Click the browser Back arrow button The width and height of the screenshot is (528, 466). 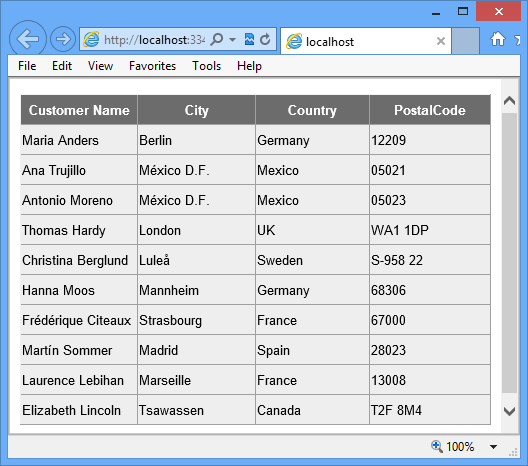tap(28, 39)
